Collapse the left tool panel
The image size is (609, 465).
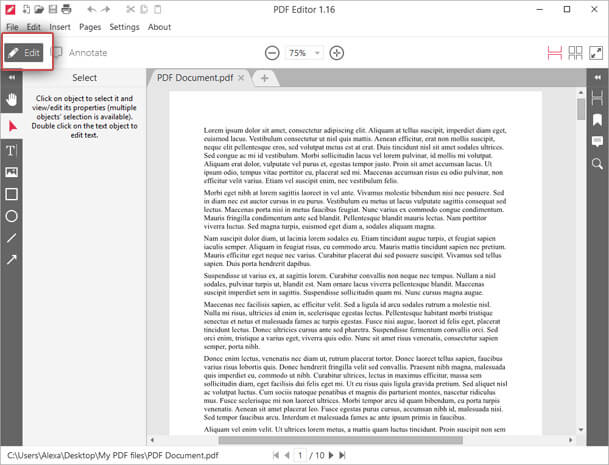pos(12,77)
